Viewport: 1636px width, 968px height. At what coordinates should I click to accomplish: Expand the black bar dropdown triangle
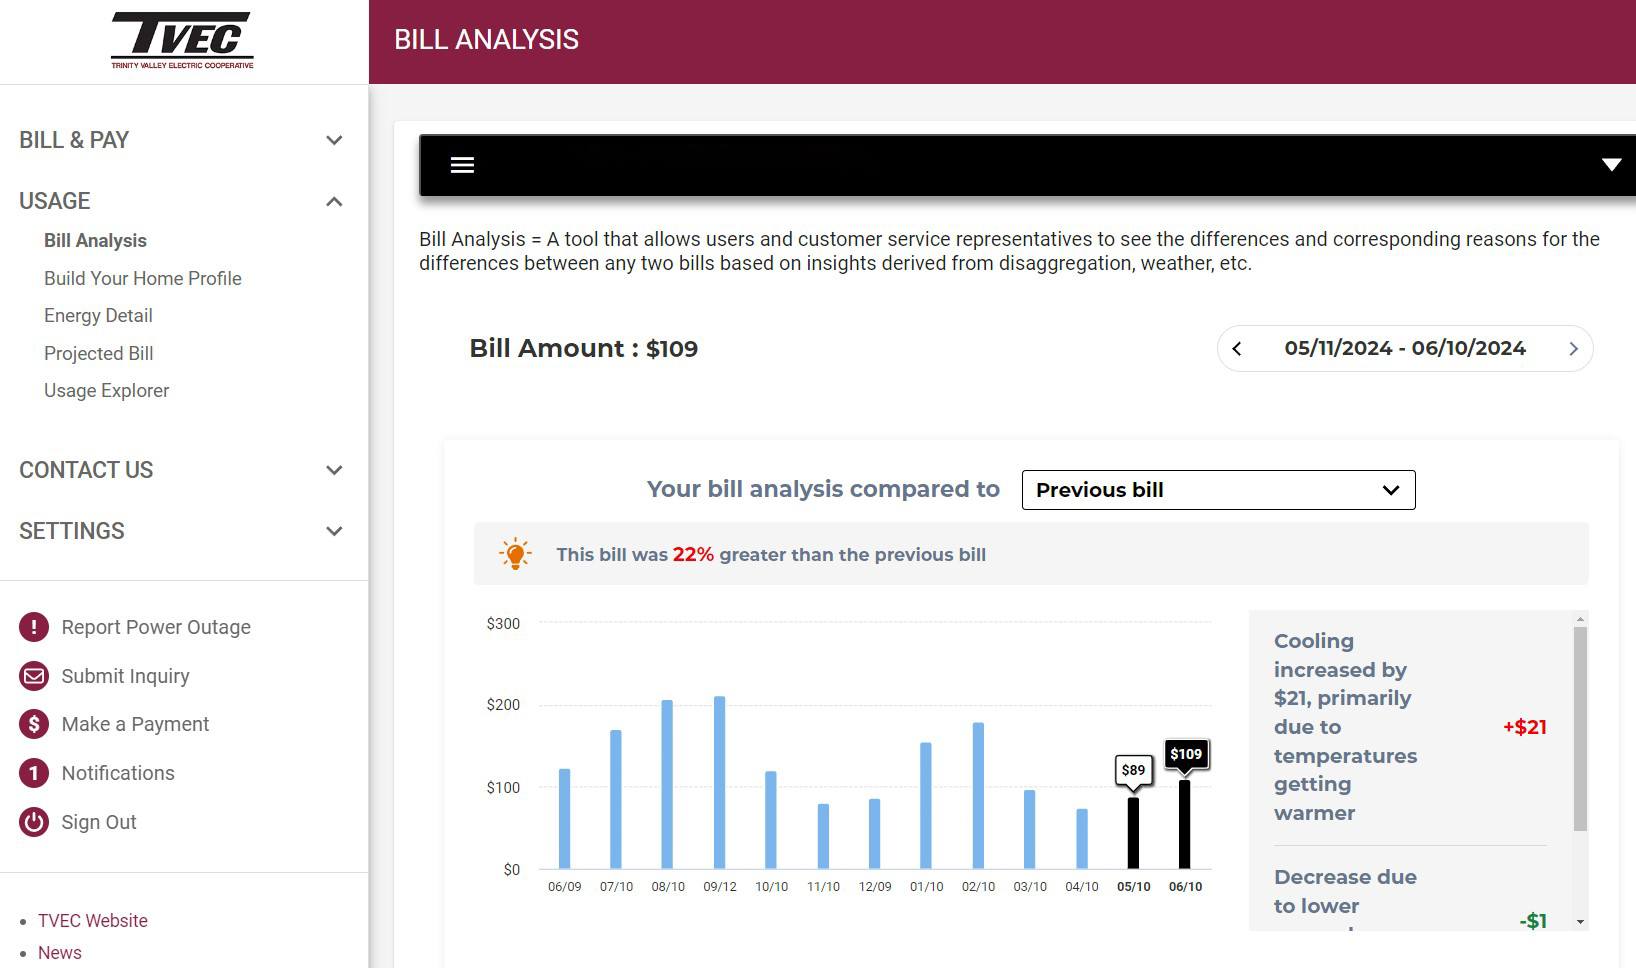1611,165
